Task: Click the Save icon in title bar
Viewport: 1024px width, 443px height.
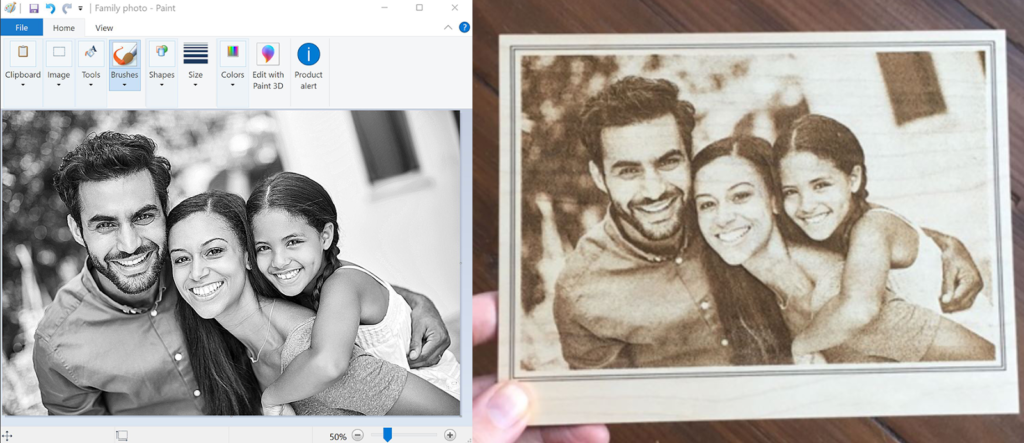Action: (34, 8)
